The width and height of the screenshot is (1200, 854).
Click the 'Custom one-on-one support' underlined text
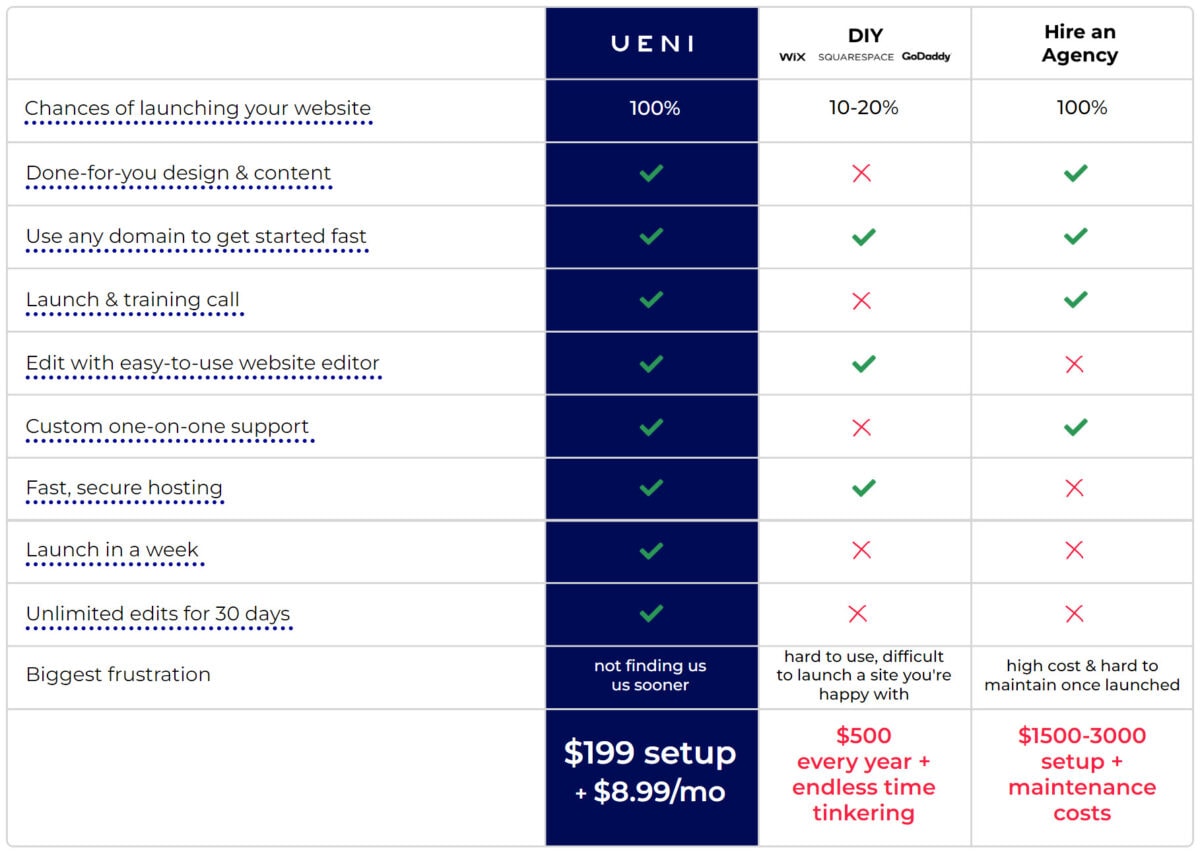pos(168,426)
